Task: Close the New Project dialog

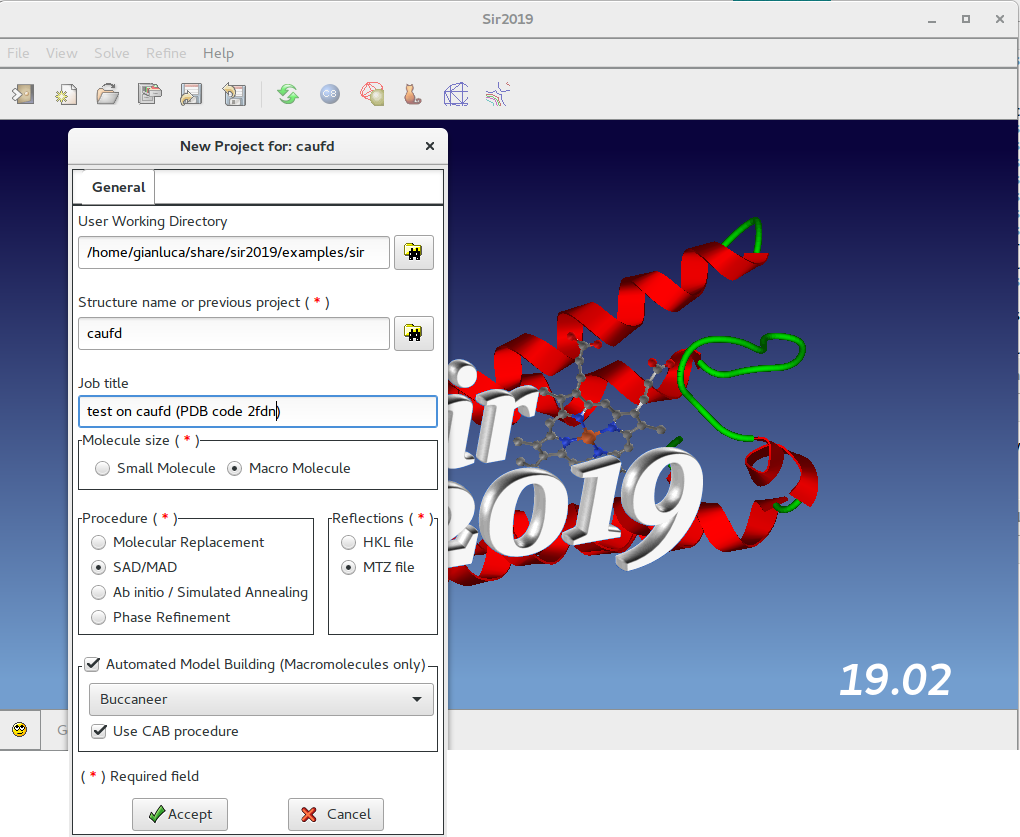Action: coord(430,146)
